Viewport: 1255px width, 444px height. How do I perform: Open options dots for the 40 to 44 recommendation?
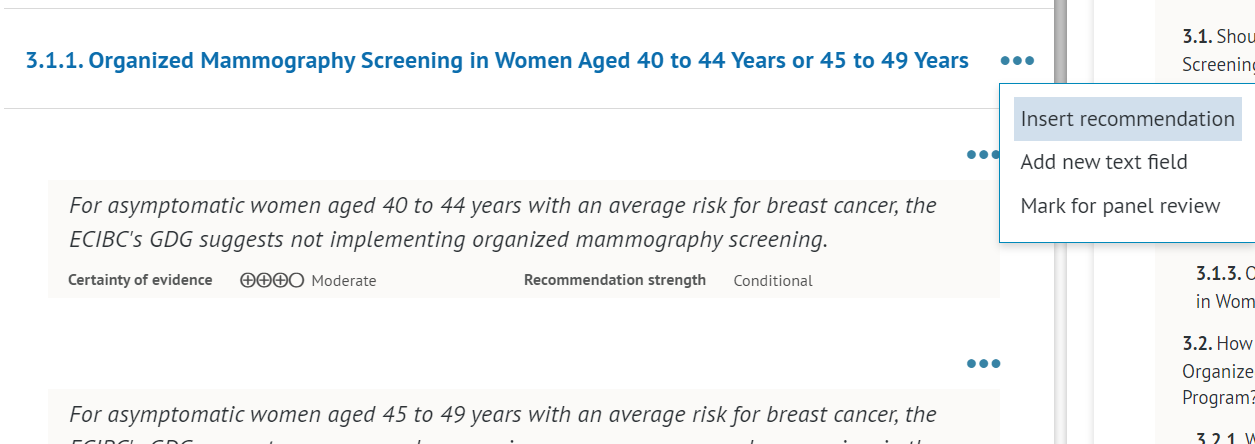click(x=983, y=154)
